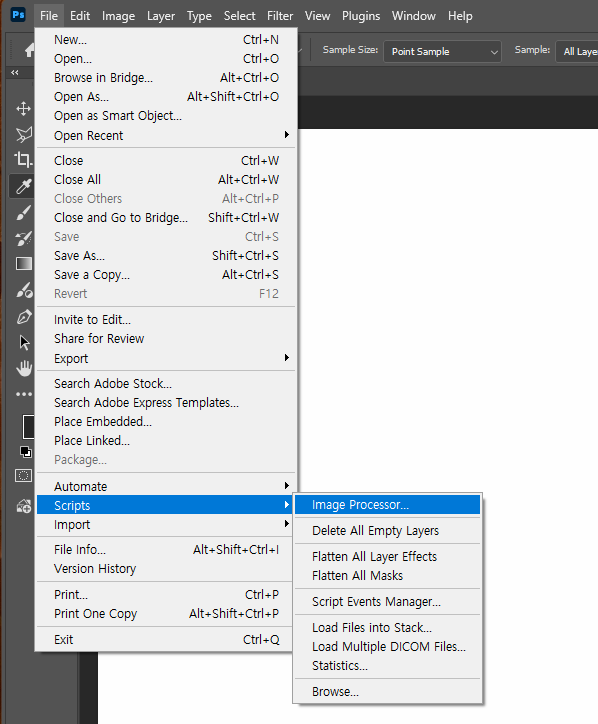The width and height of the screenshot is (598, 724).
Task: Select the Pen tool
Action: click(24, 317)
